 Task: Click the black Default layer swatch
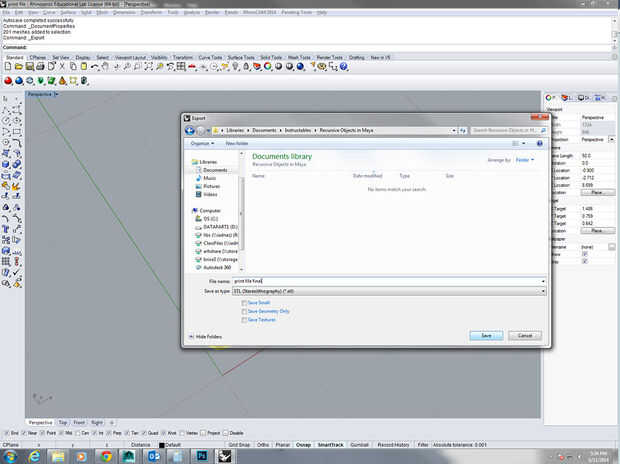(x=161, y=445)
